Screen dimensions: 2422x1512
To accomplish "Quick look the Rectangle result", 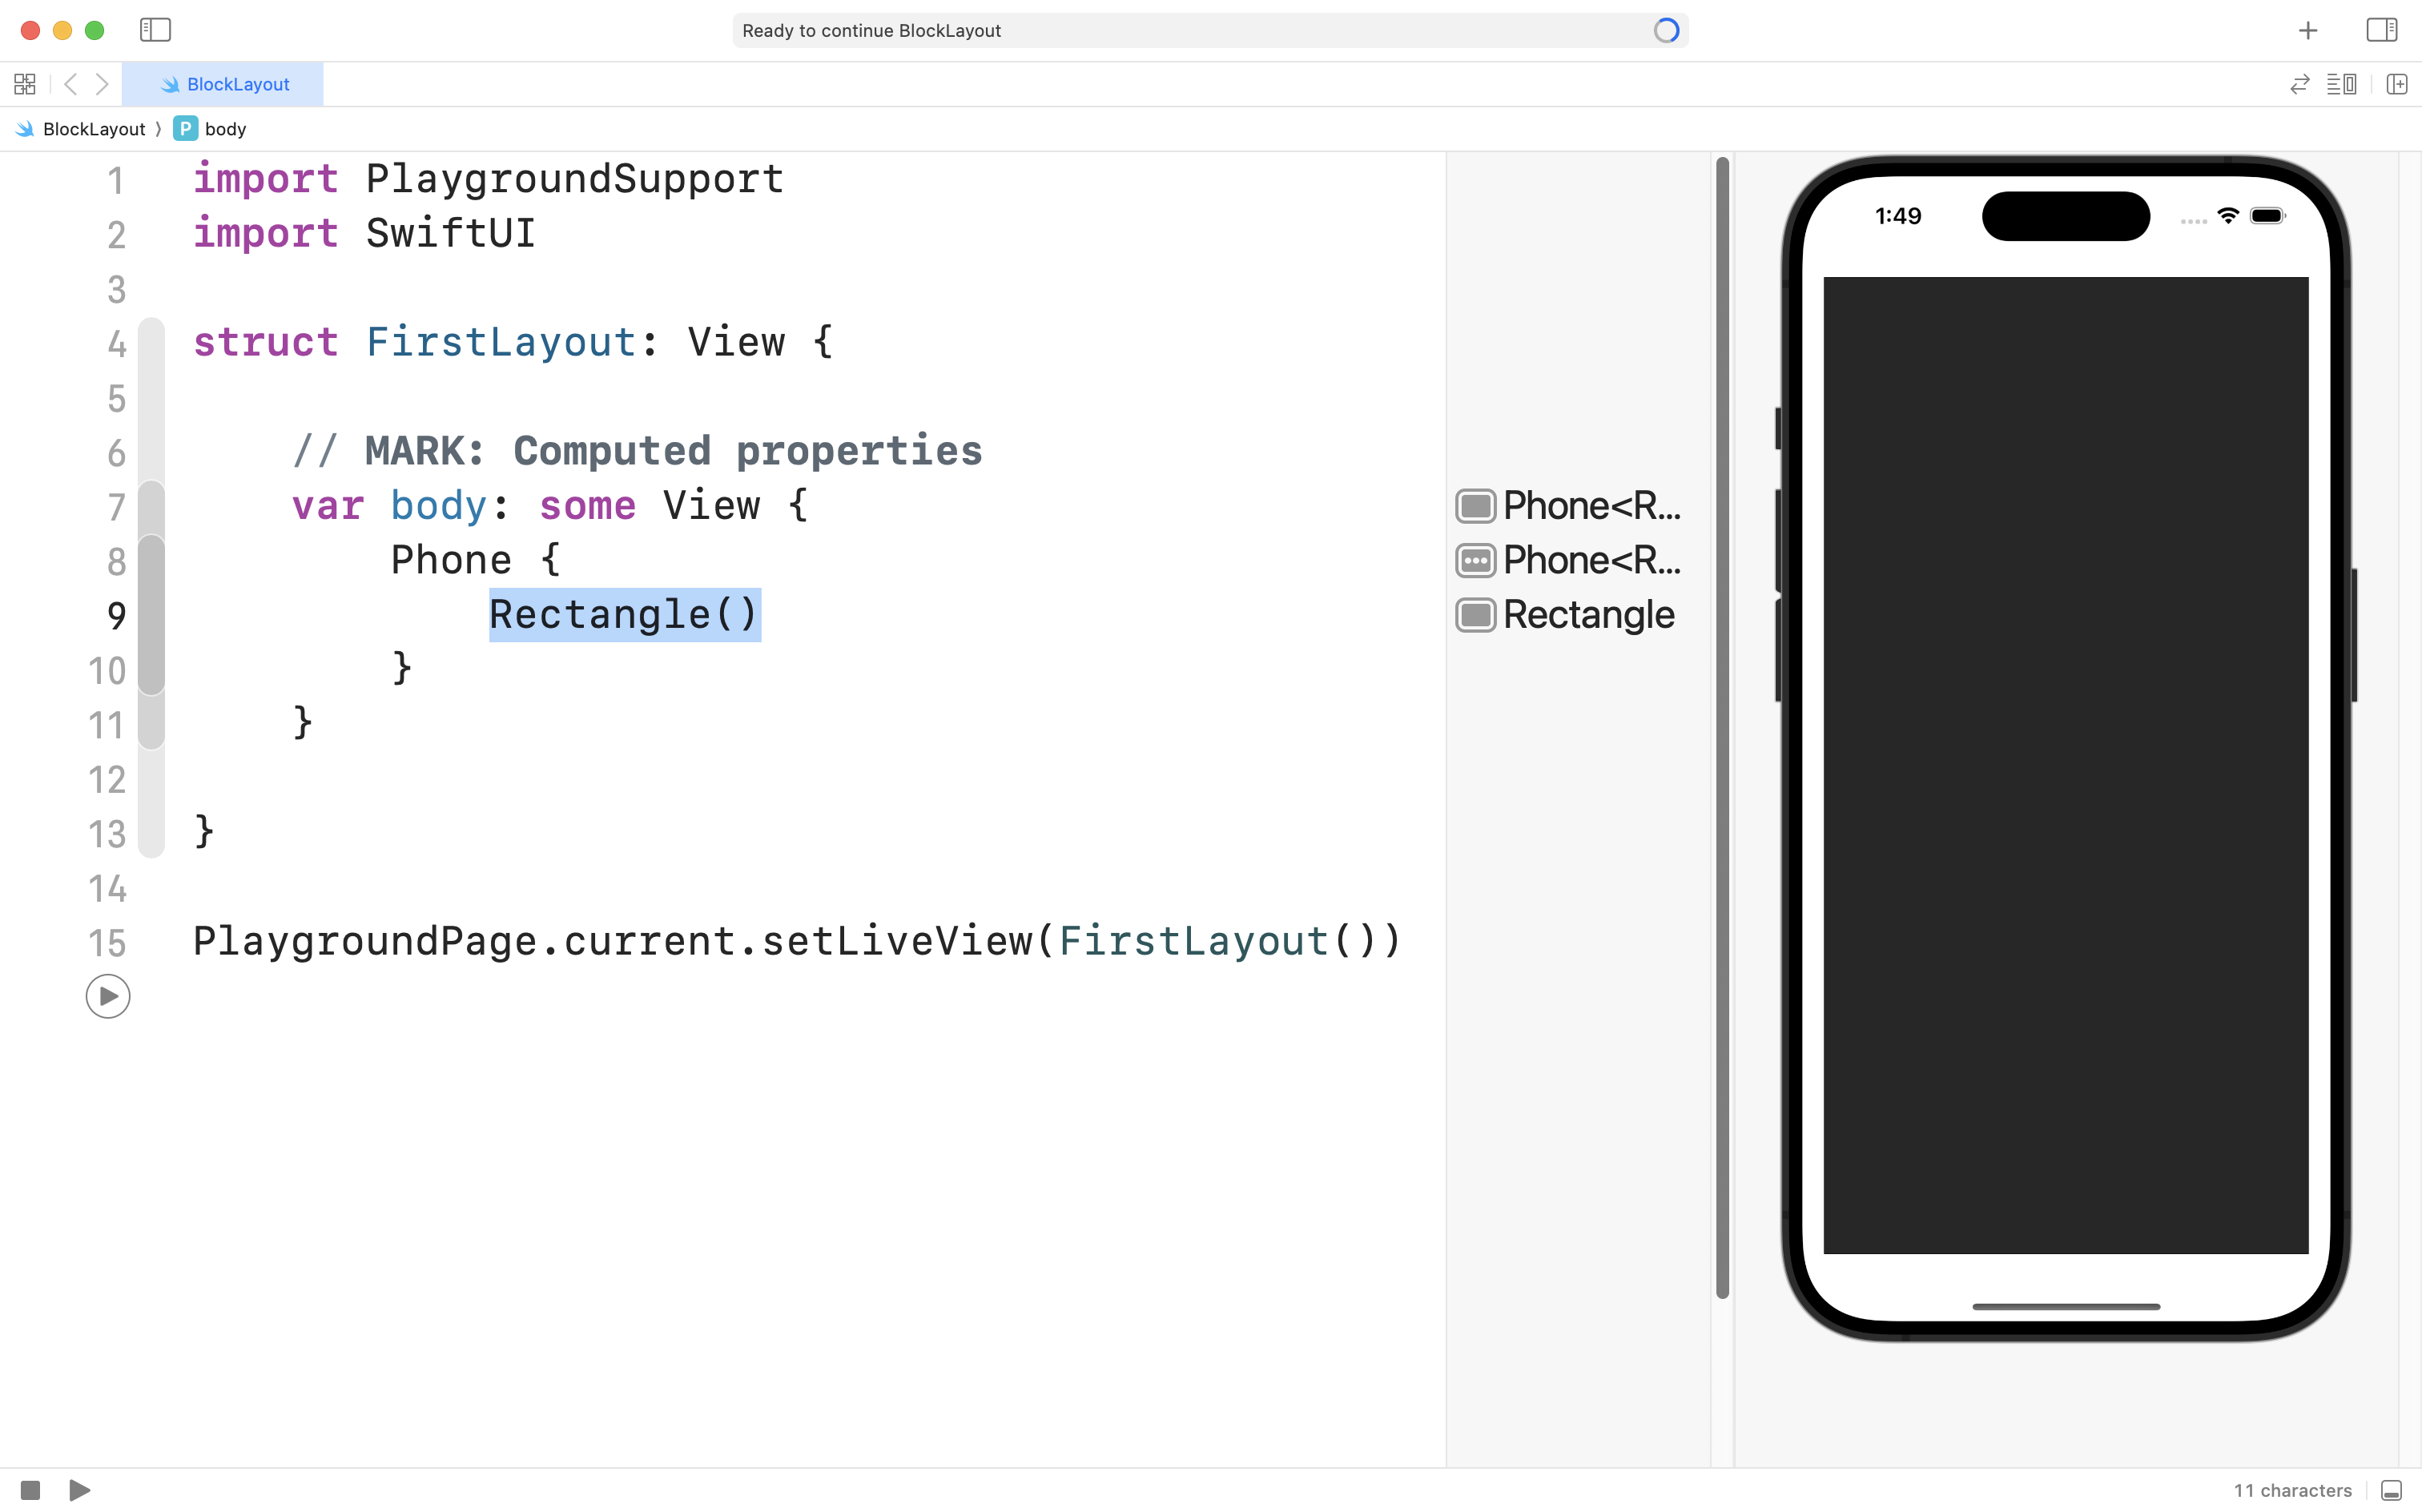I will [1475, 615].
